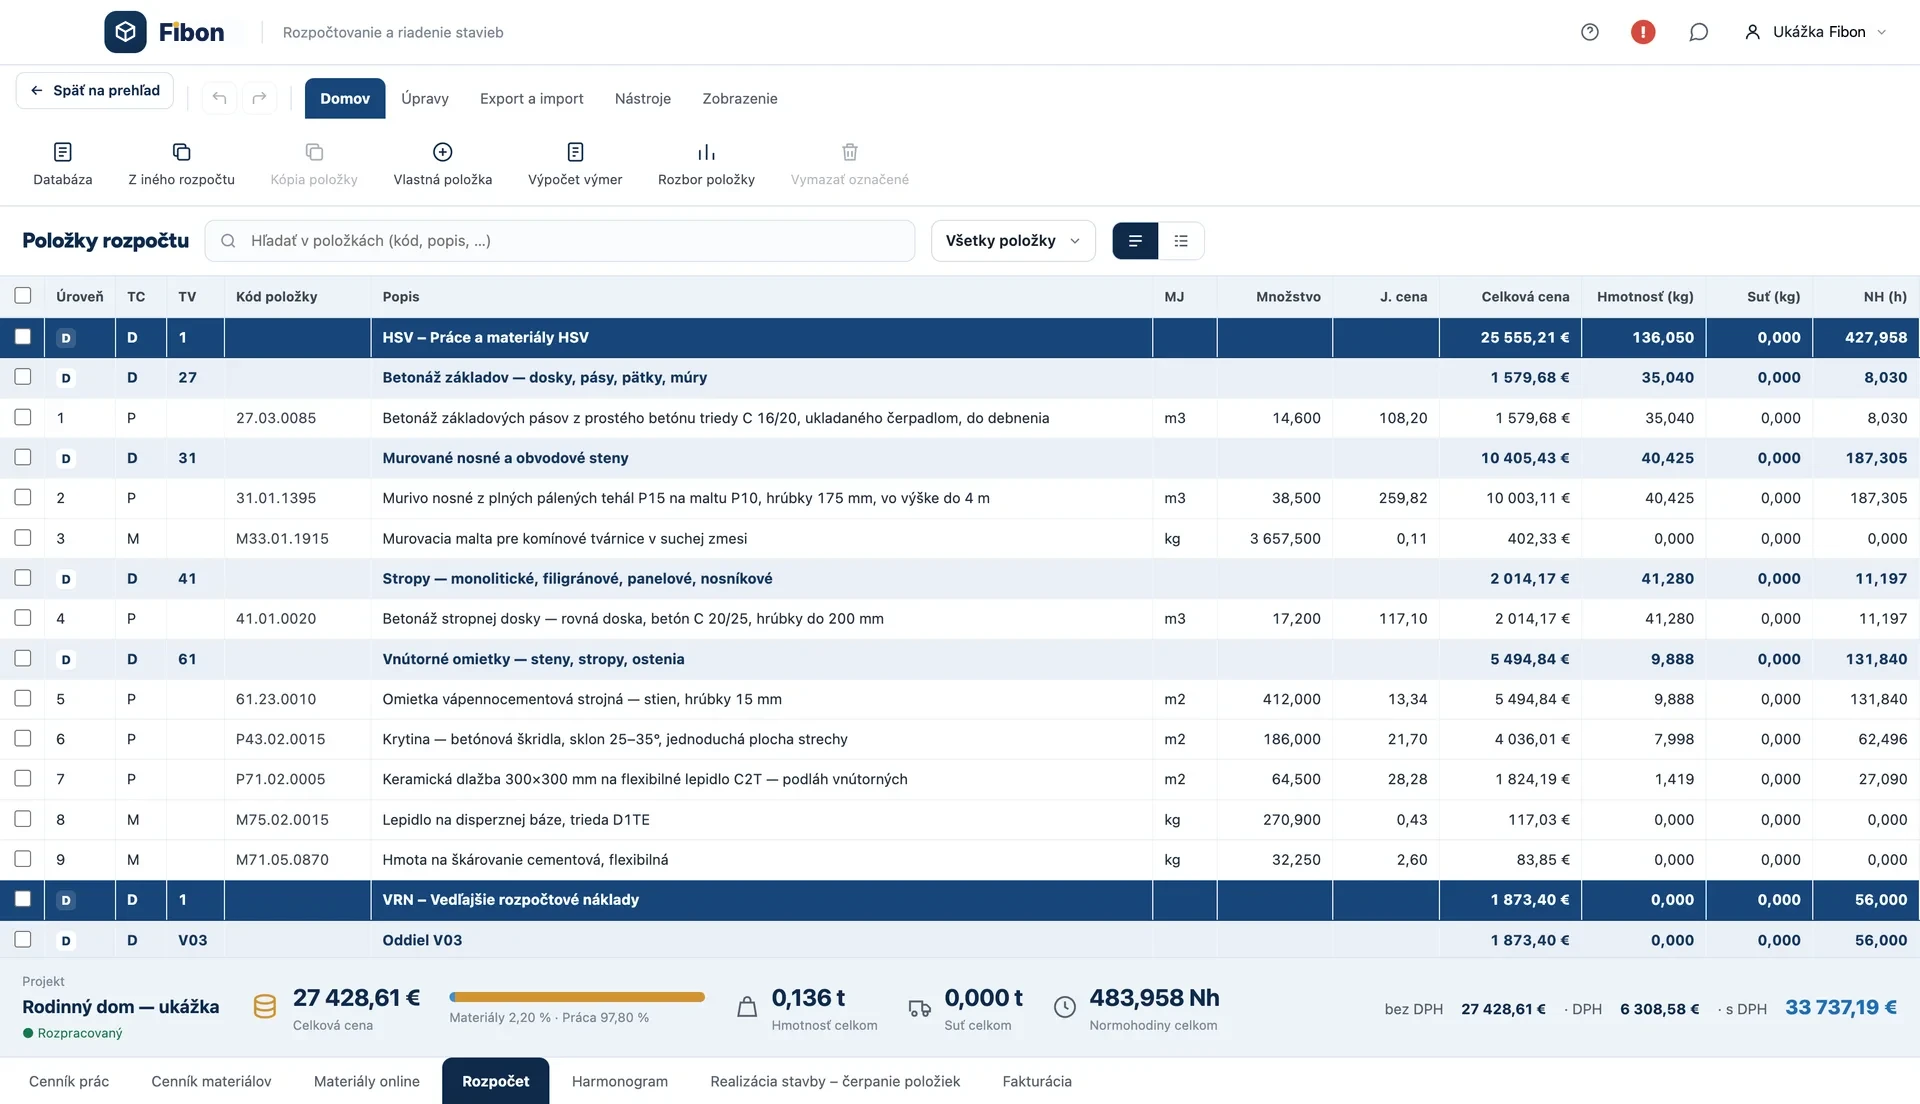The height and width of the screenshot is (1104, 1920).
Task: Open the Ukážka Fibon user menu
Action: click(x=1815, y=32)
